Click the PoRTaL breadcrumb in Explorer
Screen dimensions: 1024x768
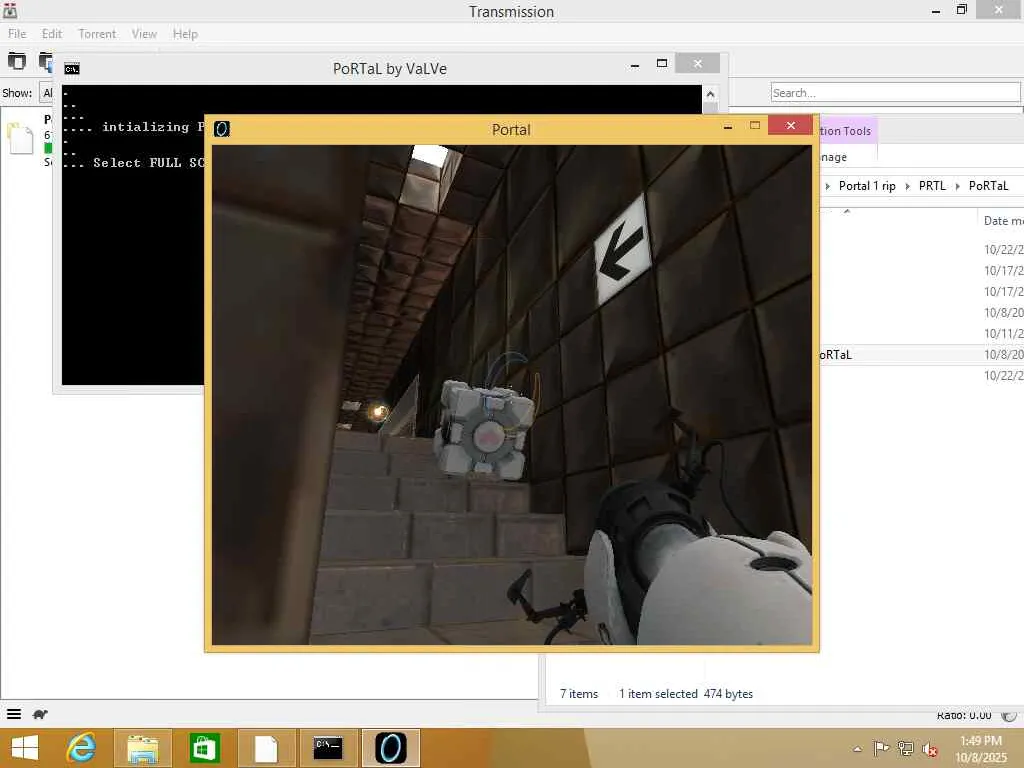point(988,186)
